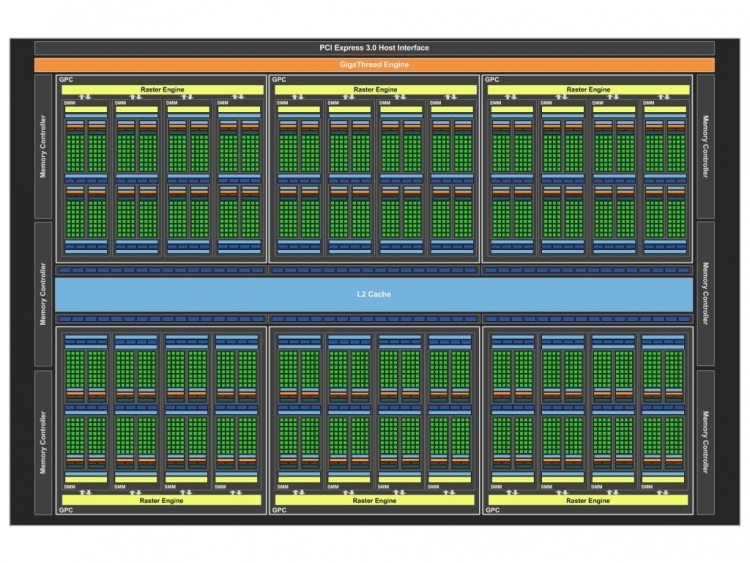The image size is (750, 563).
Task: Click the middle-left Memory Controller block
Action: click(43, 293)
